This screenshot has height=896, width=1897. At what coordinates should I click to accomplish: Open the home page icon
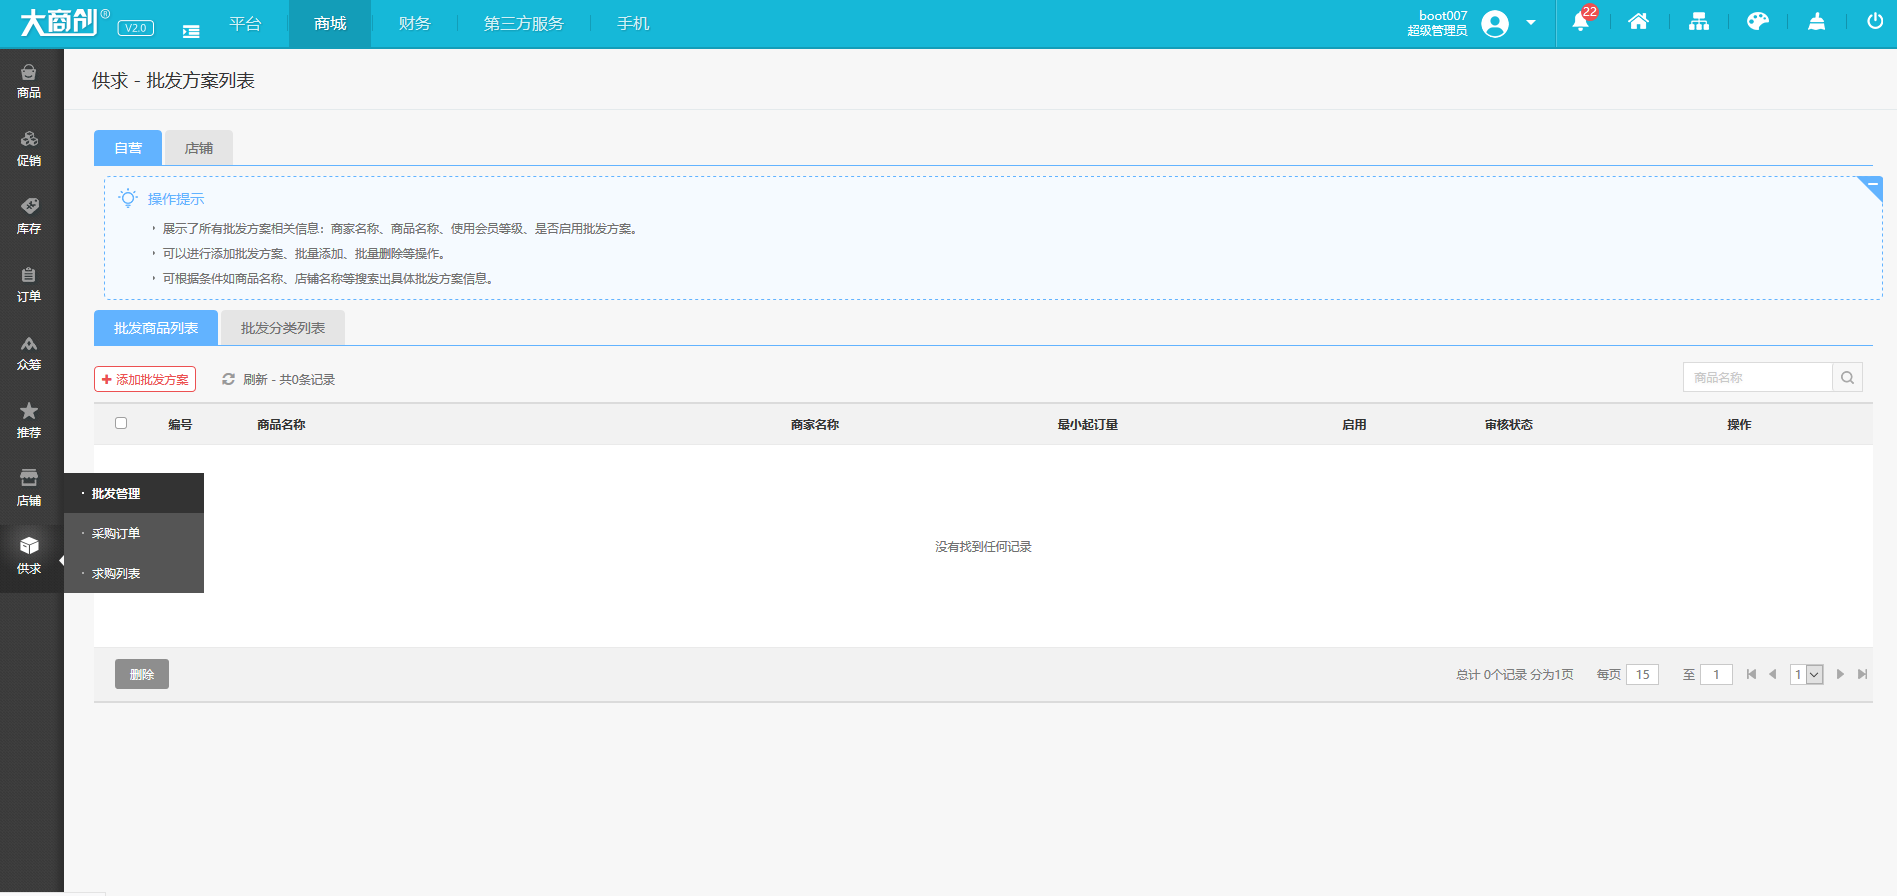coord(1638,22)
